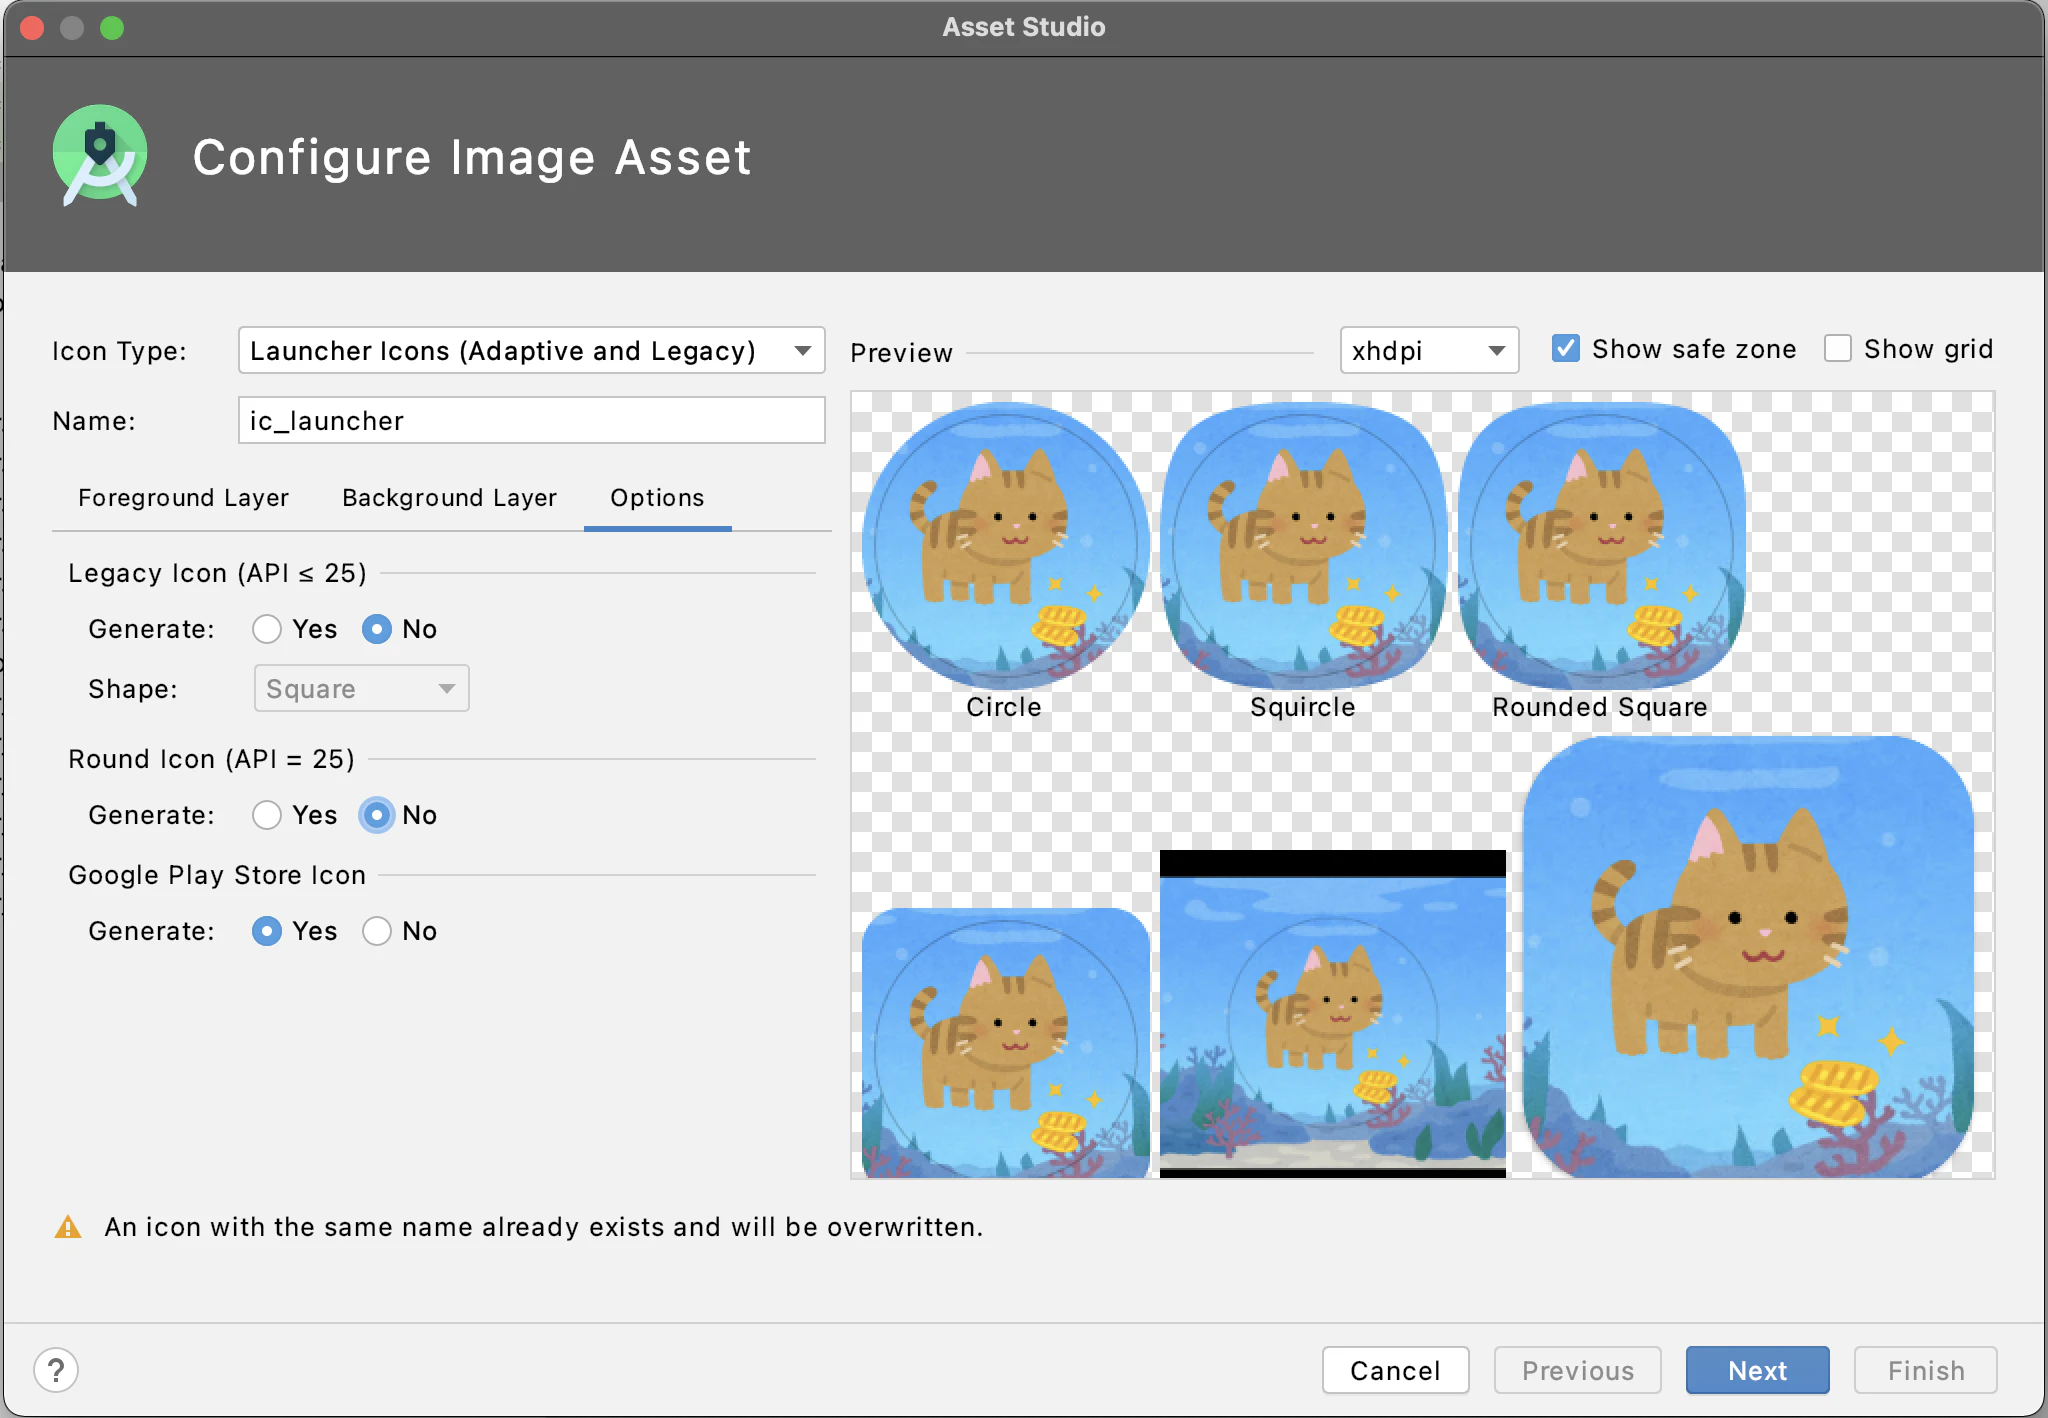This screenshot has height=1418, width=2048.
Task: Click the overwrite warning triangle icon
Action: tap(67, 1227)
